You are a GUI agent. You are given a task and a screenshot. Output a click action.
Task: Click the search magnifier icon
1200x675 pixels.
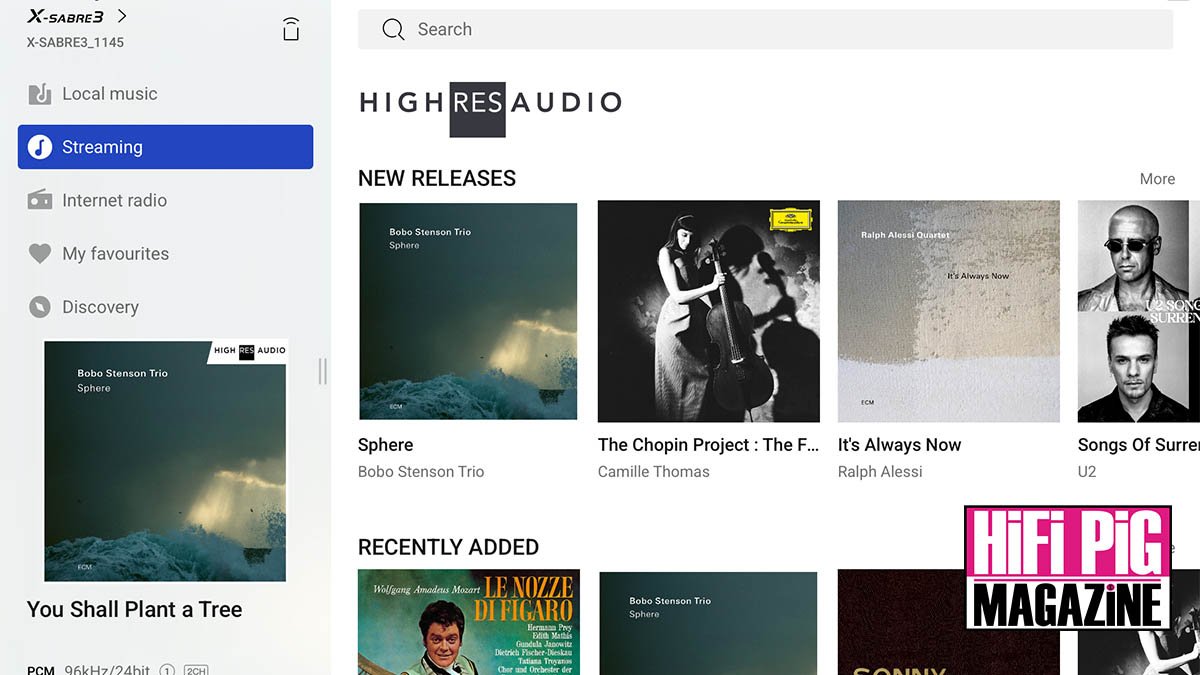[x=393, y=30]
